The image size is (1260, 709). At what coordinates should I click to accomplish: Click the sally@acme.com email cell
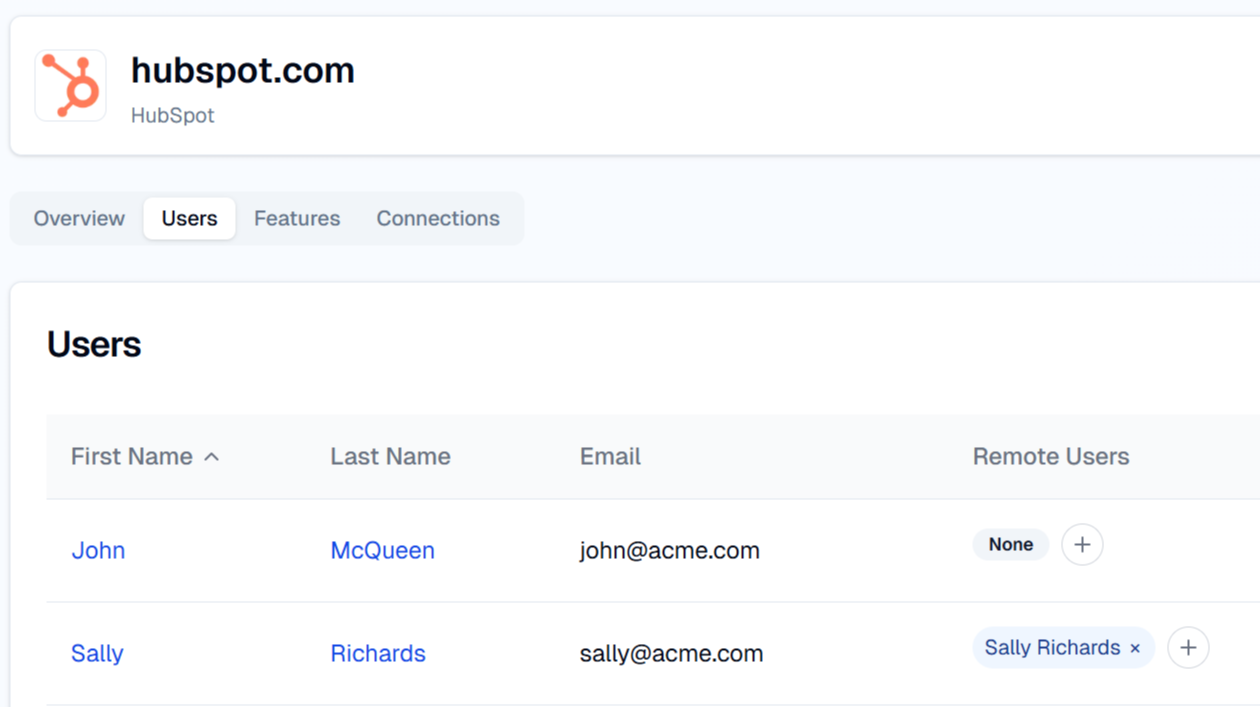pyautogui.click(x=671, y=653)
